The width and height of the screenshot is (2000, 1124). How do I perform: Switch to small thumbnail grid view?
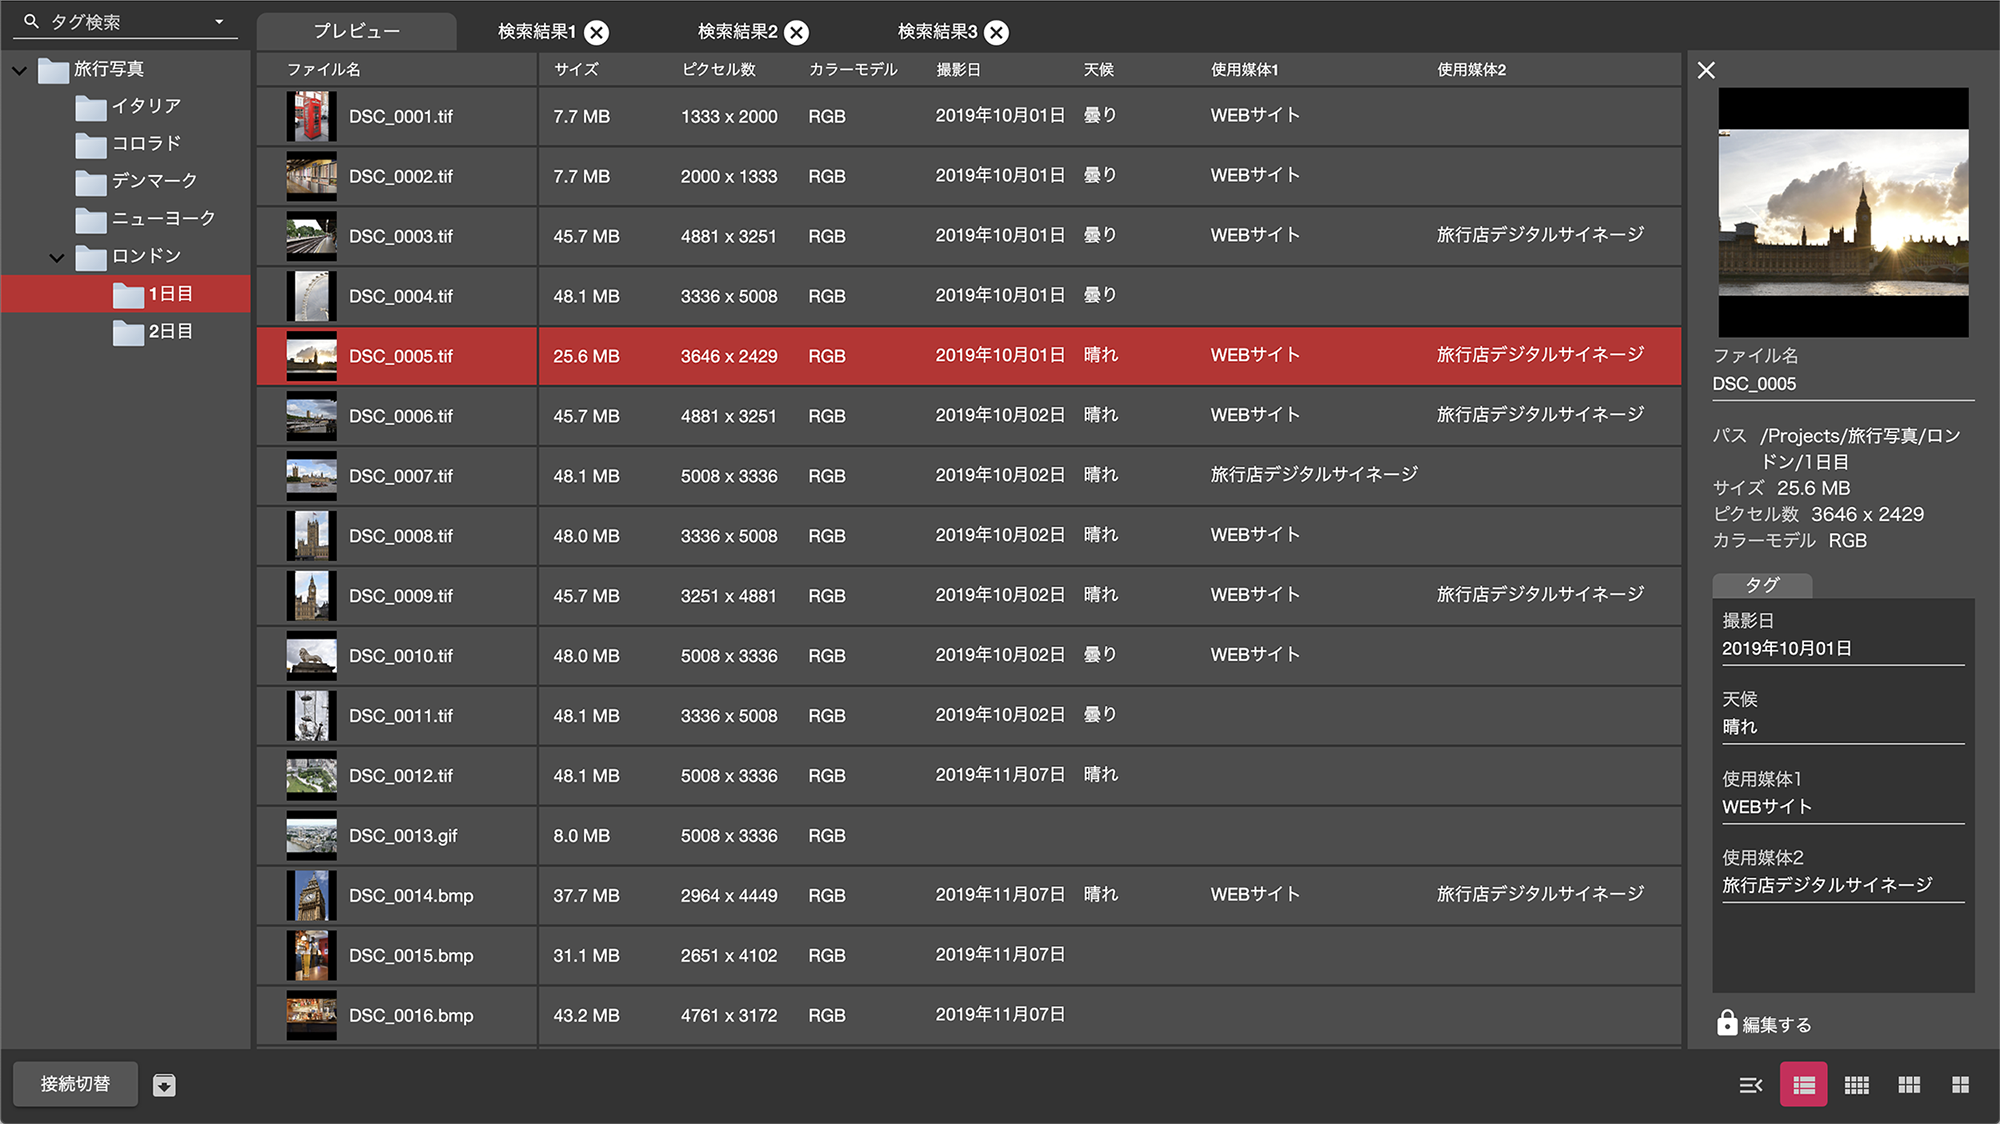[1856, 1085]
